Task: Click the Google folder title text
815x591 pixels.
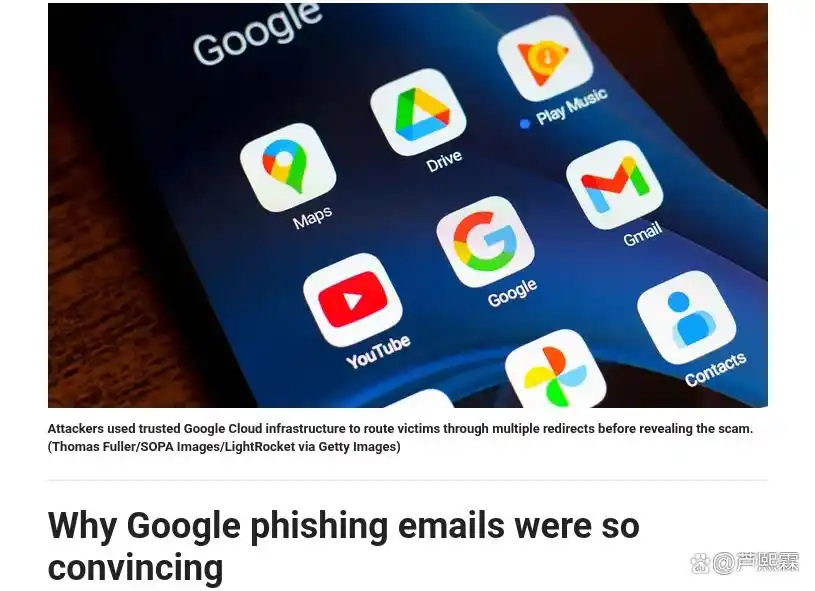Action: tap(257, 32)
